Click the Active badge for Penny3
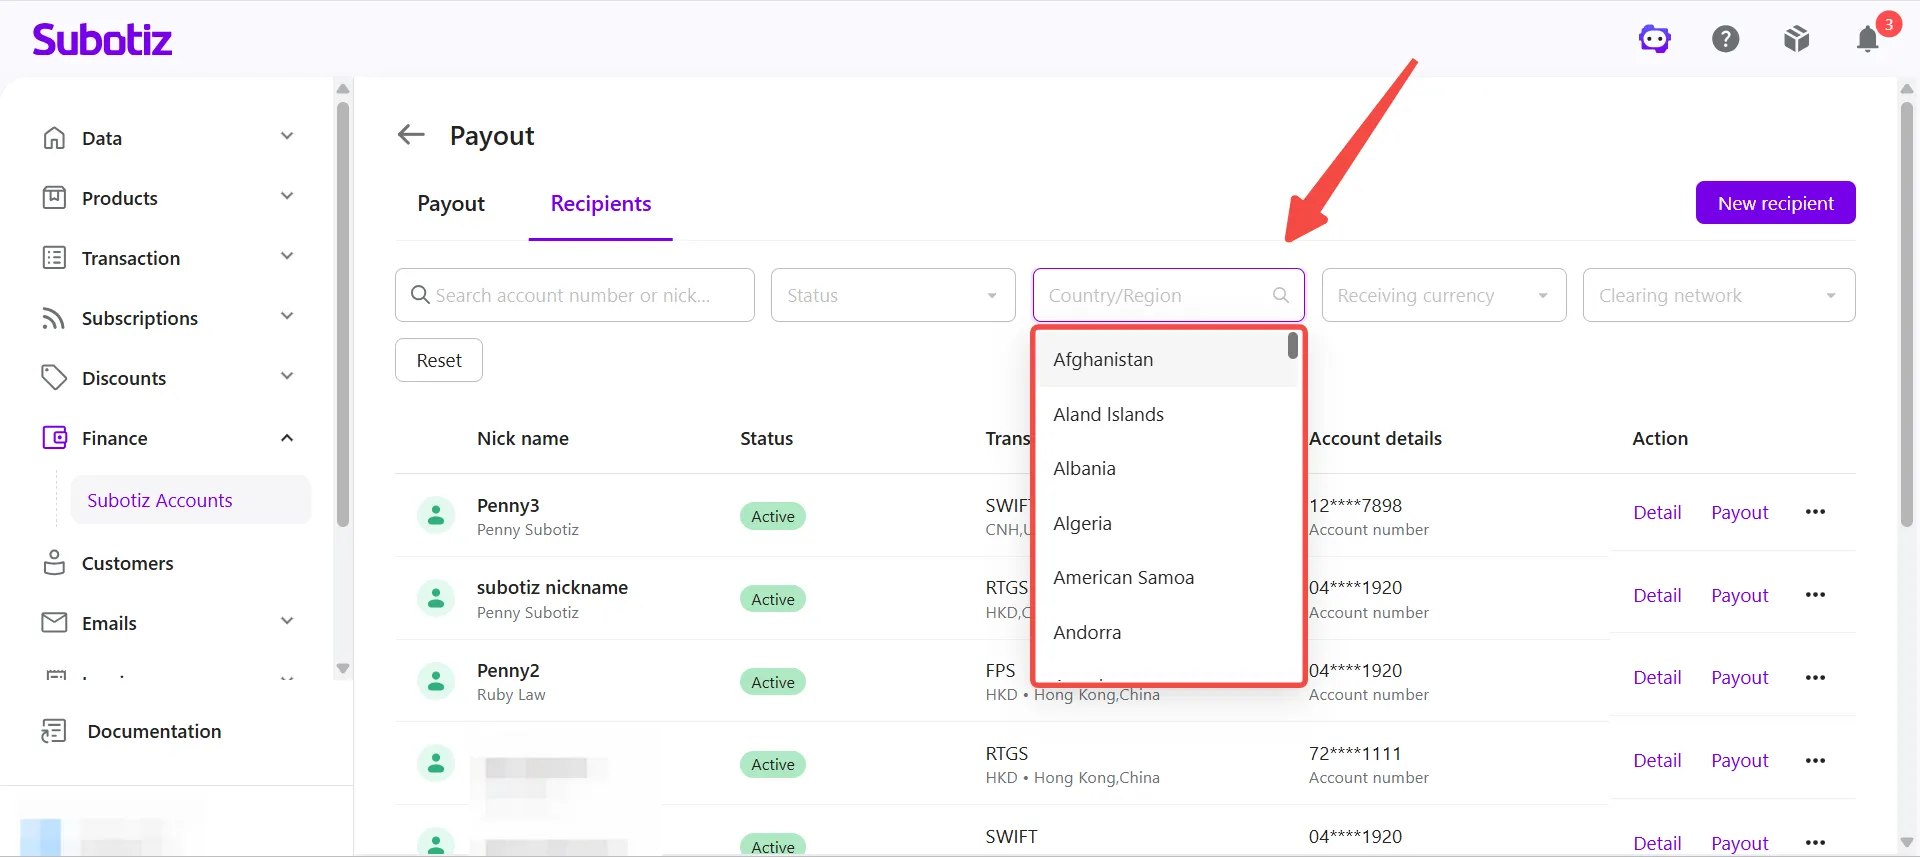 pyautogui.click(x=773, y=516)
